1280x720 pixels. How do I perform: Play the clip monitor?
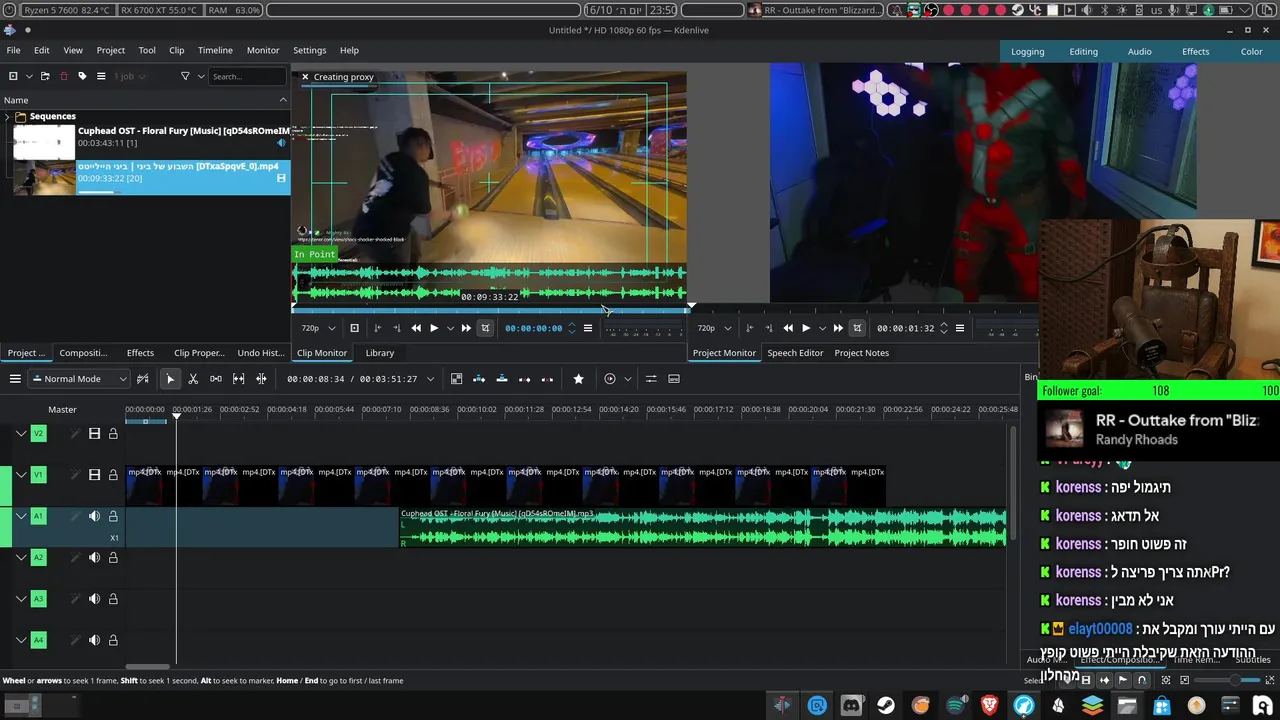point(434,328)
